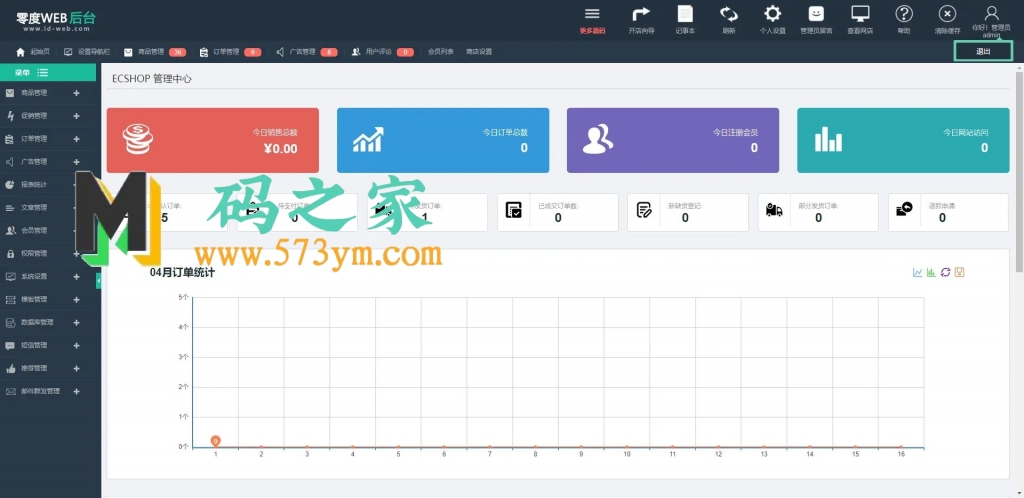Open the 部分发货订单 stat box
The height and width of the screenshot is (498, 1024).
[x=818, y=212]
